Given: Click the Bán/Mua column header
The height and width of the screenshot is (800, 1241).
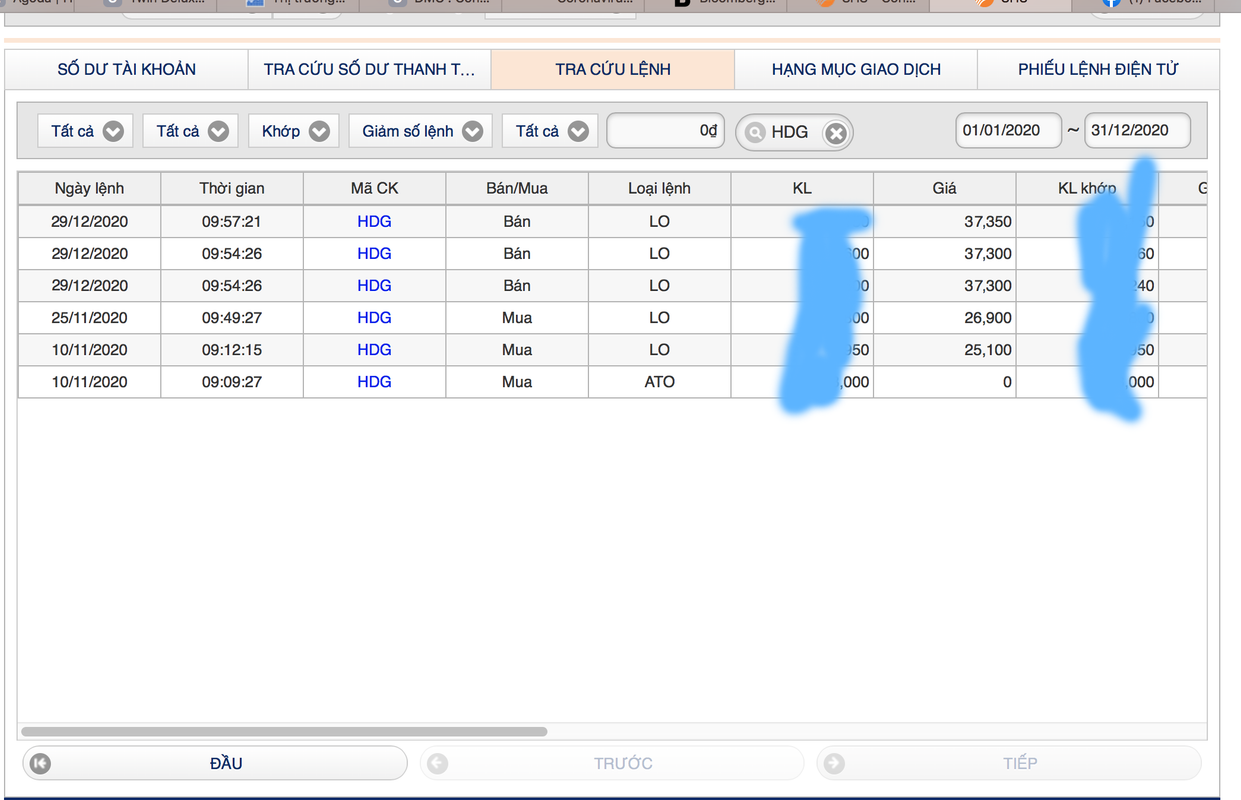Looking at the screenshot, I should pyautogui.click(x=517, y=188).
